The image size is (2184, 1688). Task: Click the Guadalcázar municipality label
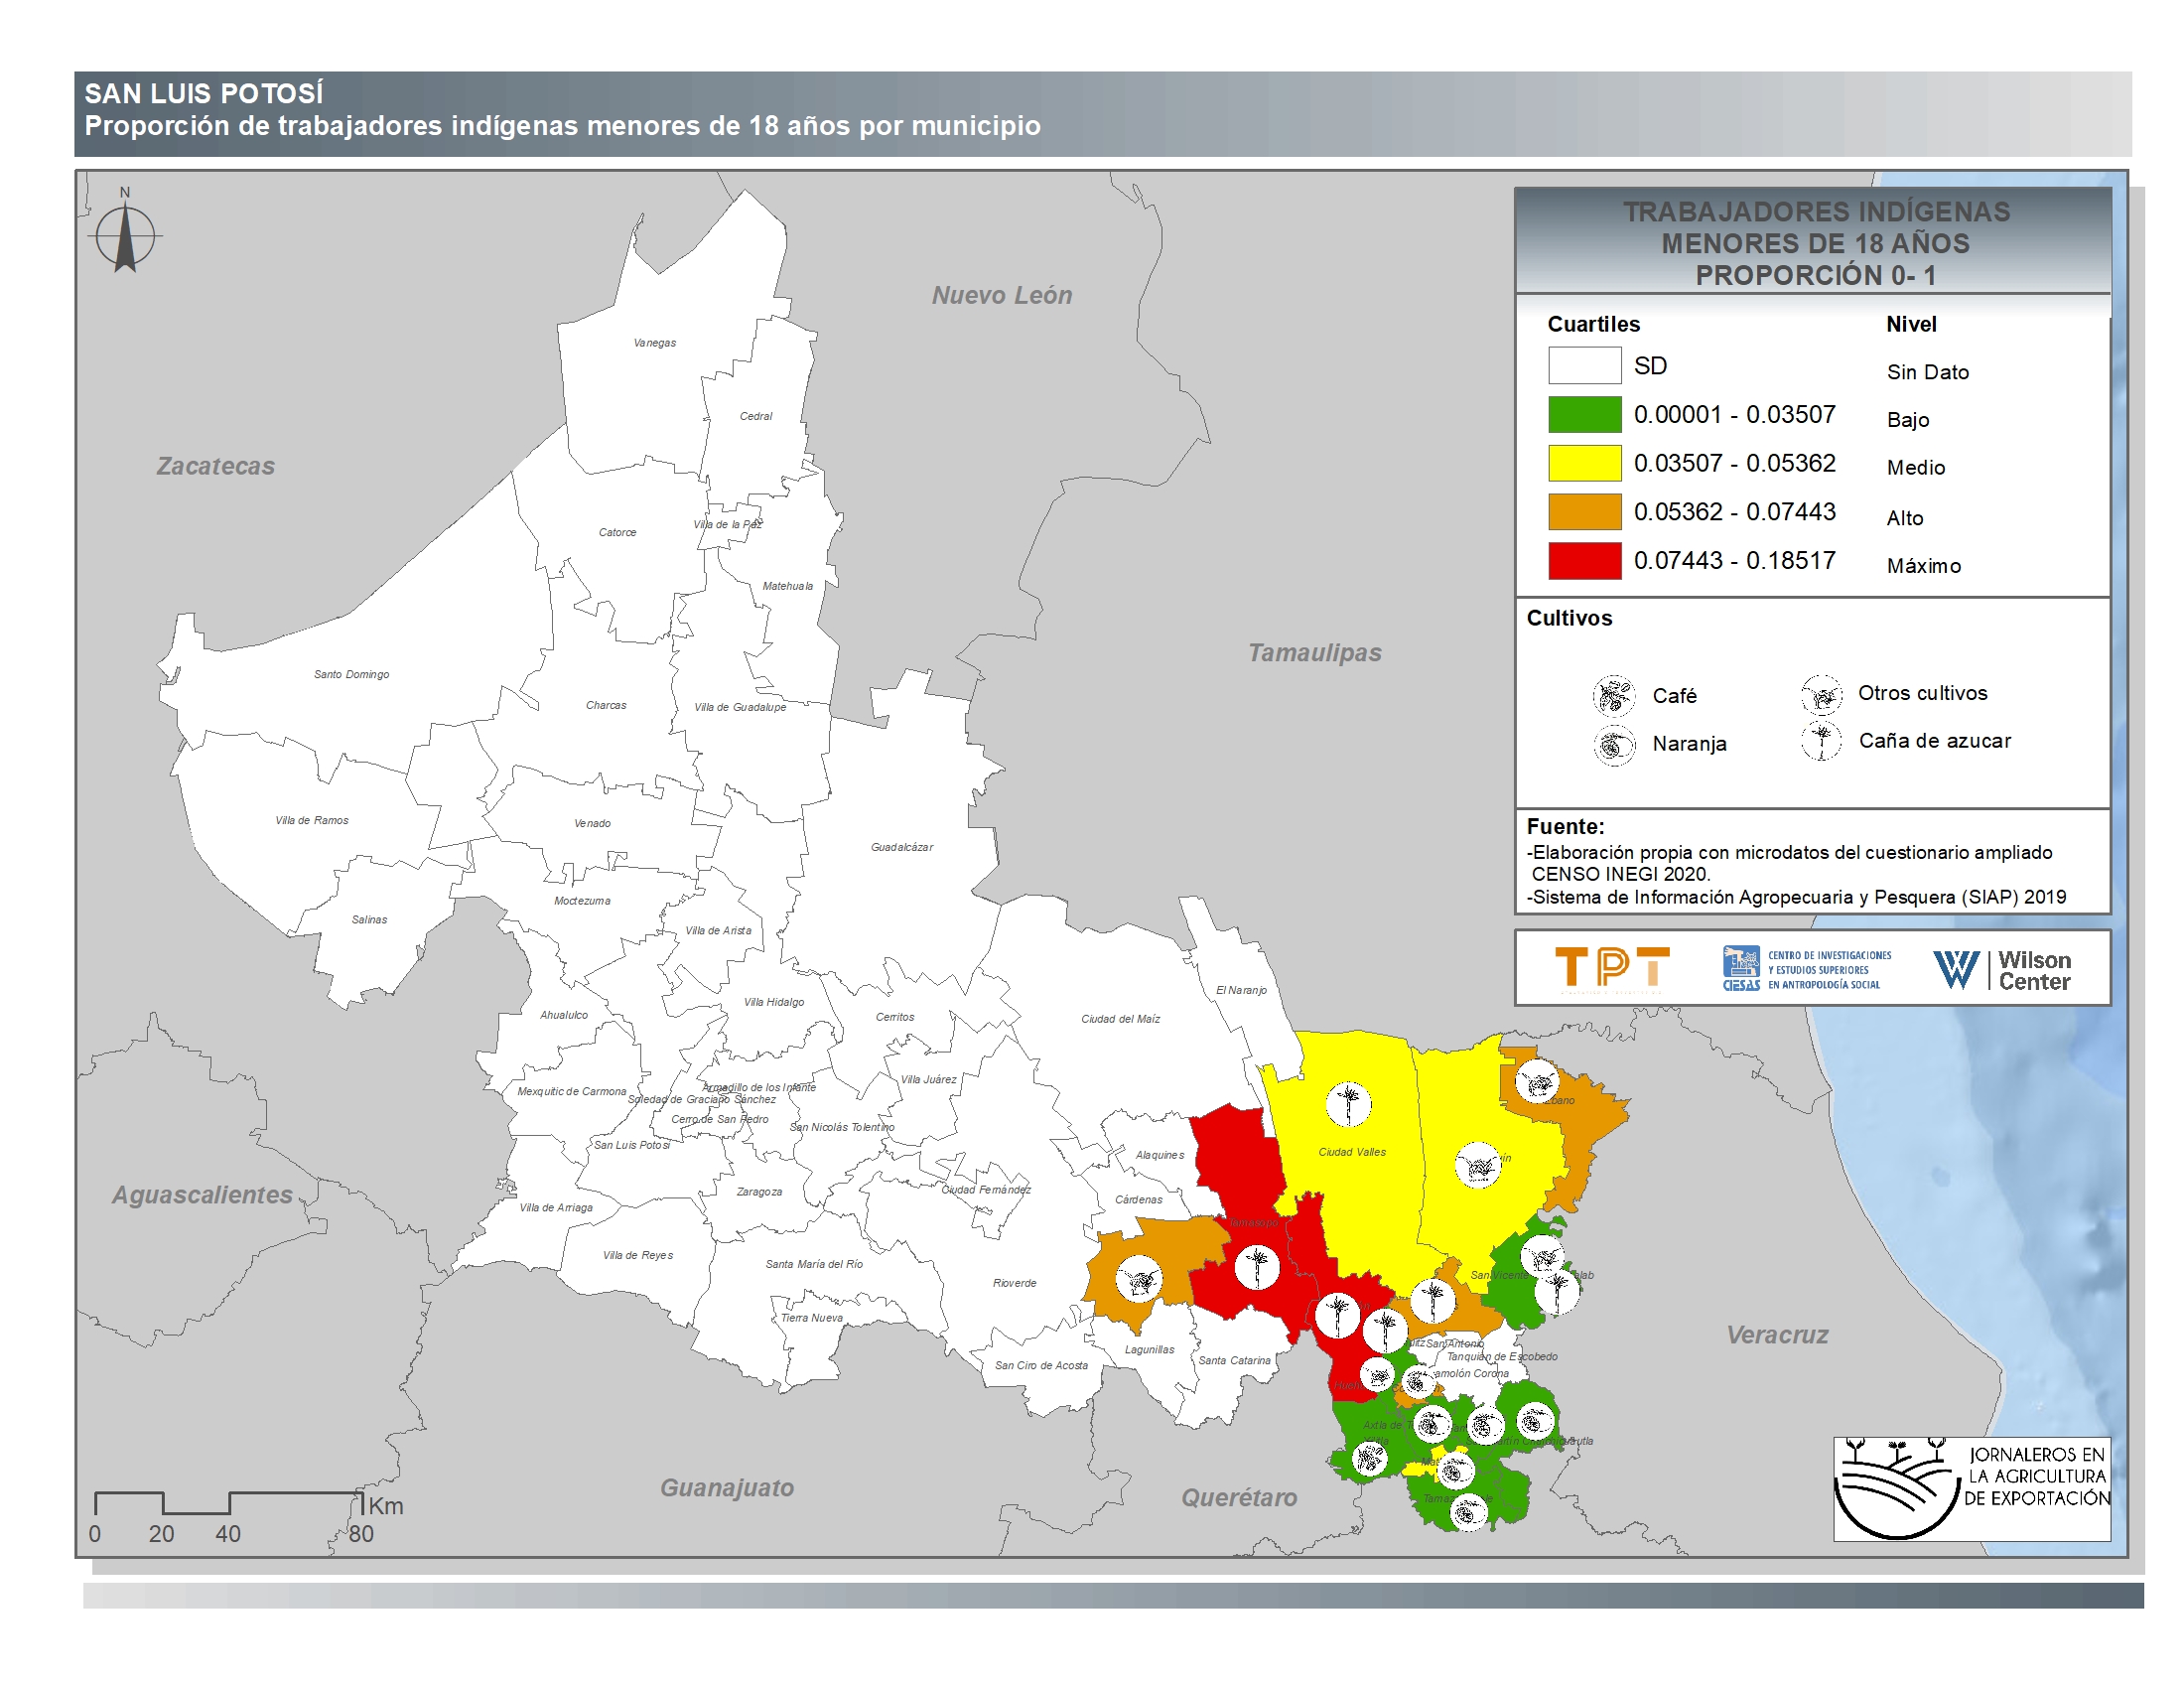(901, 847)
